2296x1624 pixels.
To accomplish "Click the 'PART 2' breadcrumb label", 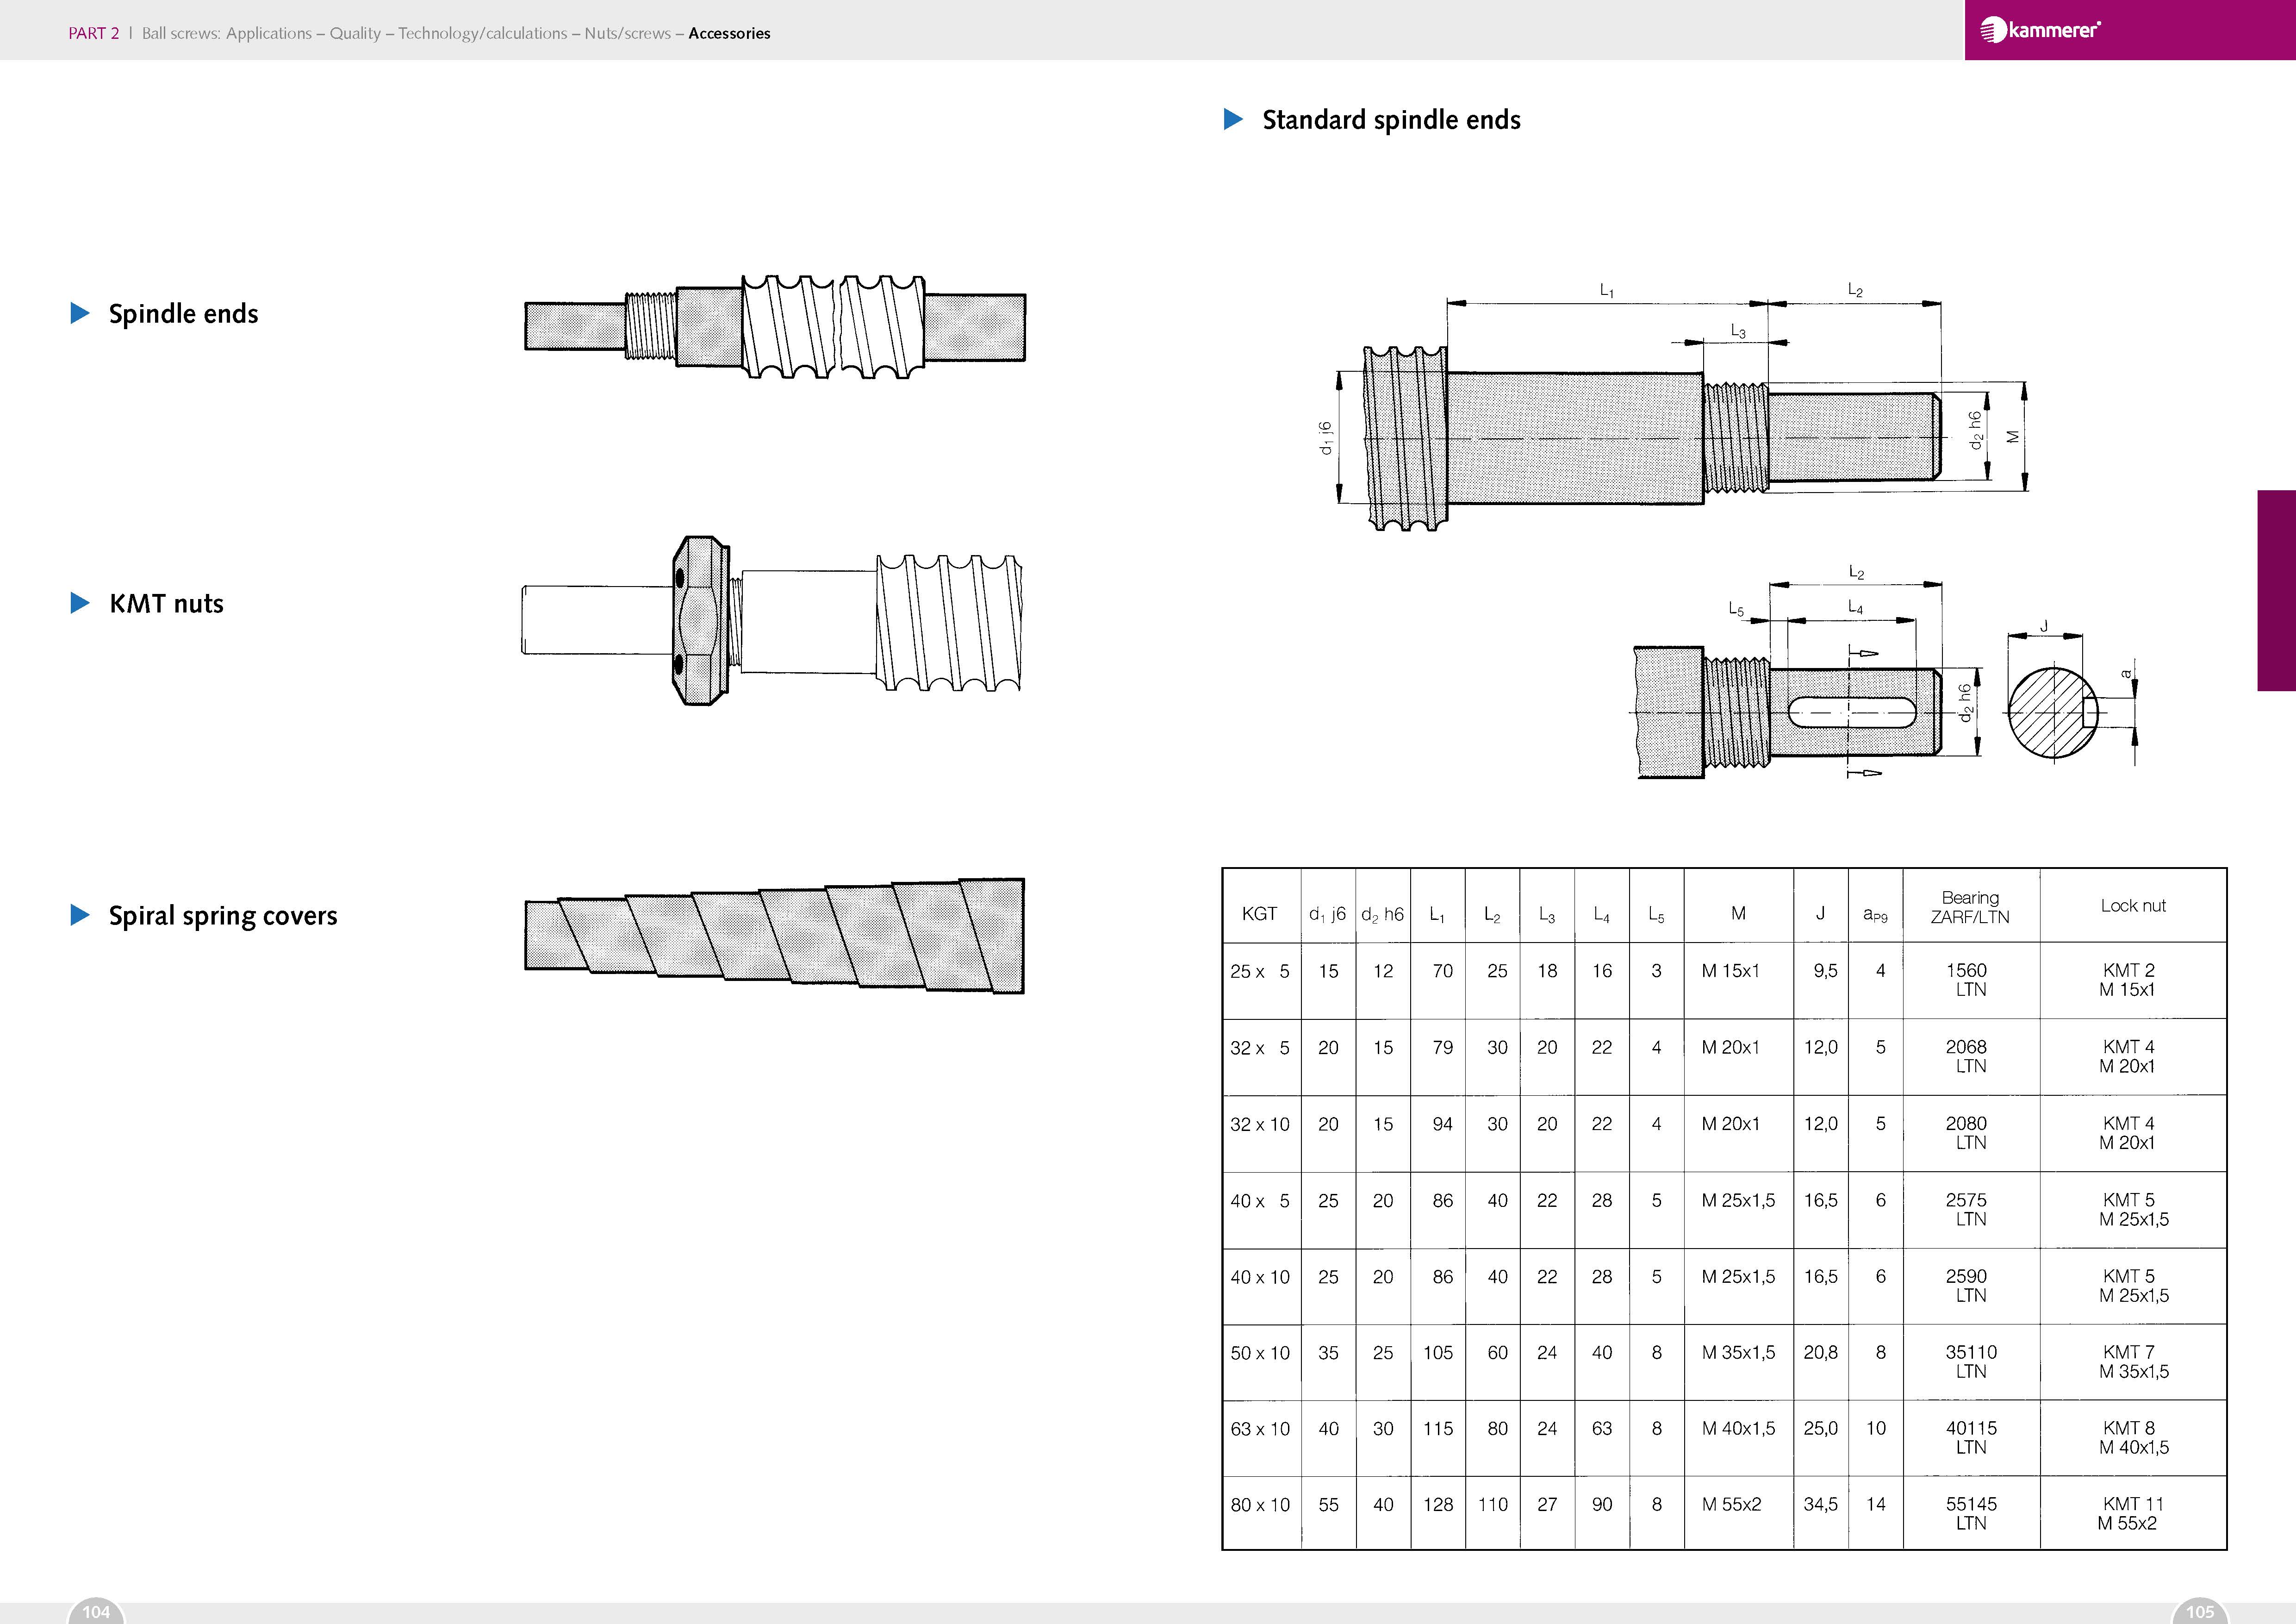I will tap(93, 33).
